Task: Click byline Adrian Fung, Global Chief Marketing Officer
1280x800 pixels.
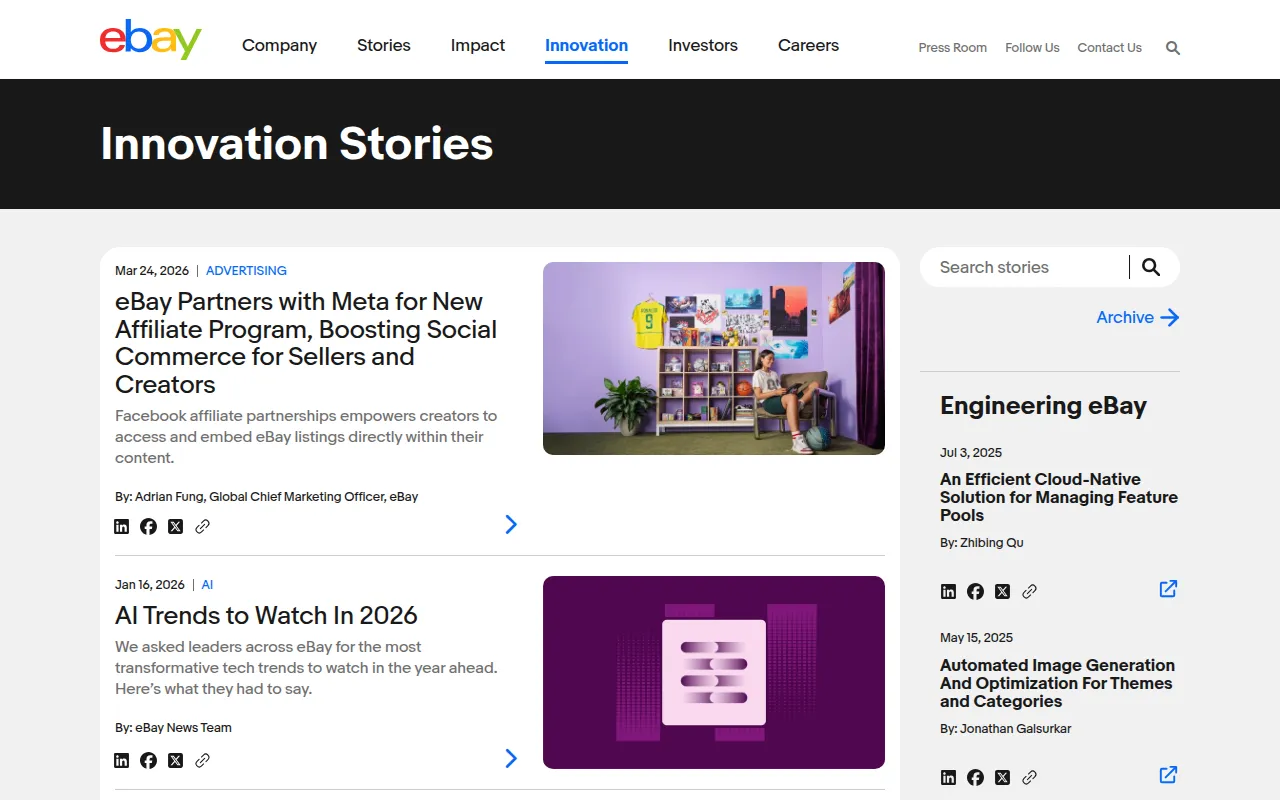Action: [x=267, y=496]
